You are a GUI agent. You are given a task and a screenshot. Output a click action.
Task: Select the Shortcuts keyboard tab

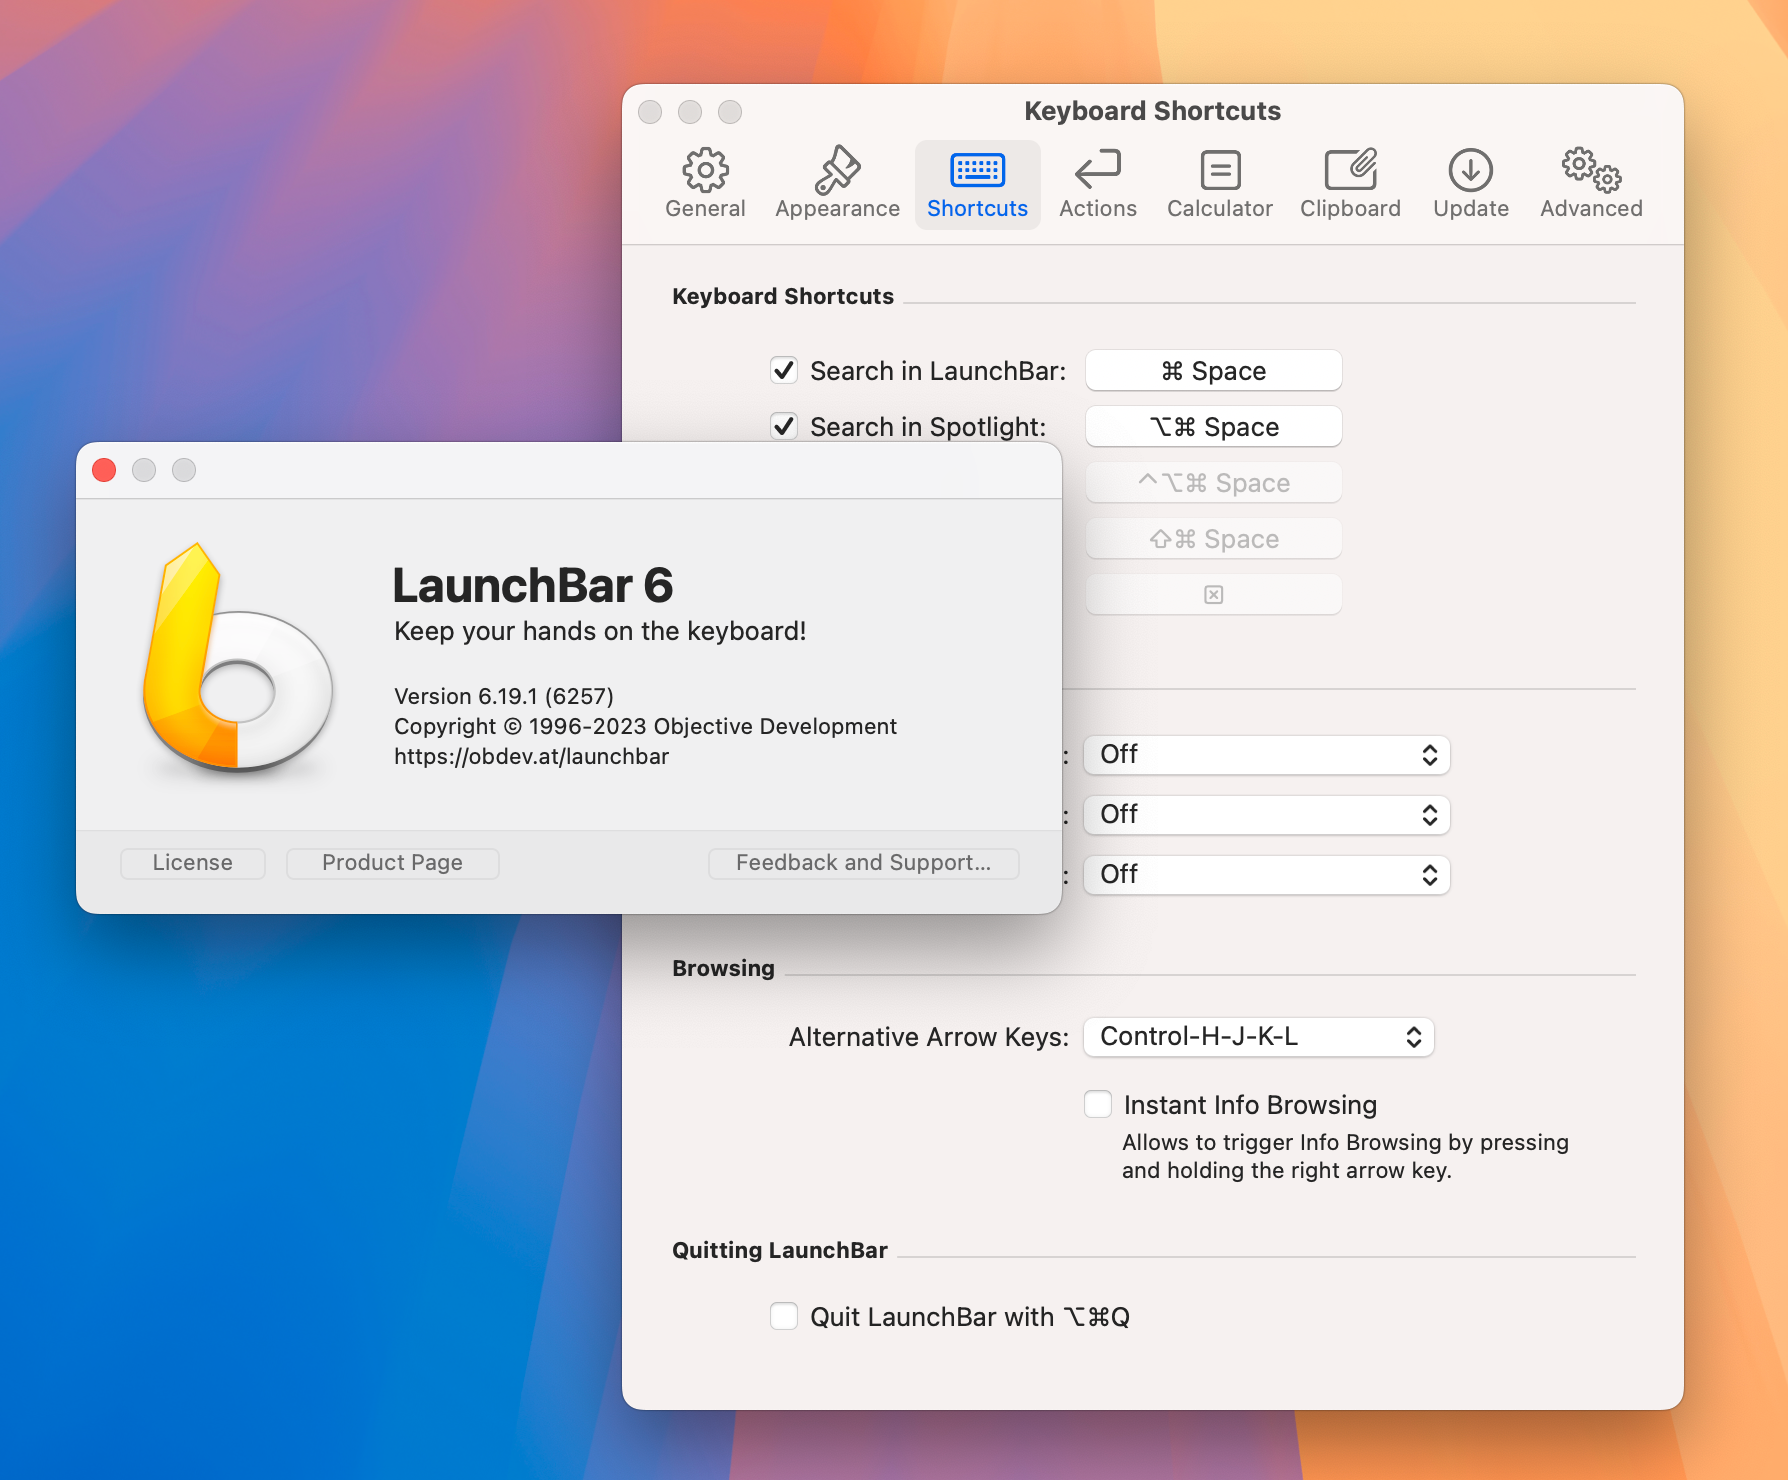[x=977, y=185]
